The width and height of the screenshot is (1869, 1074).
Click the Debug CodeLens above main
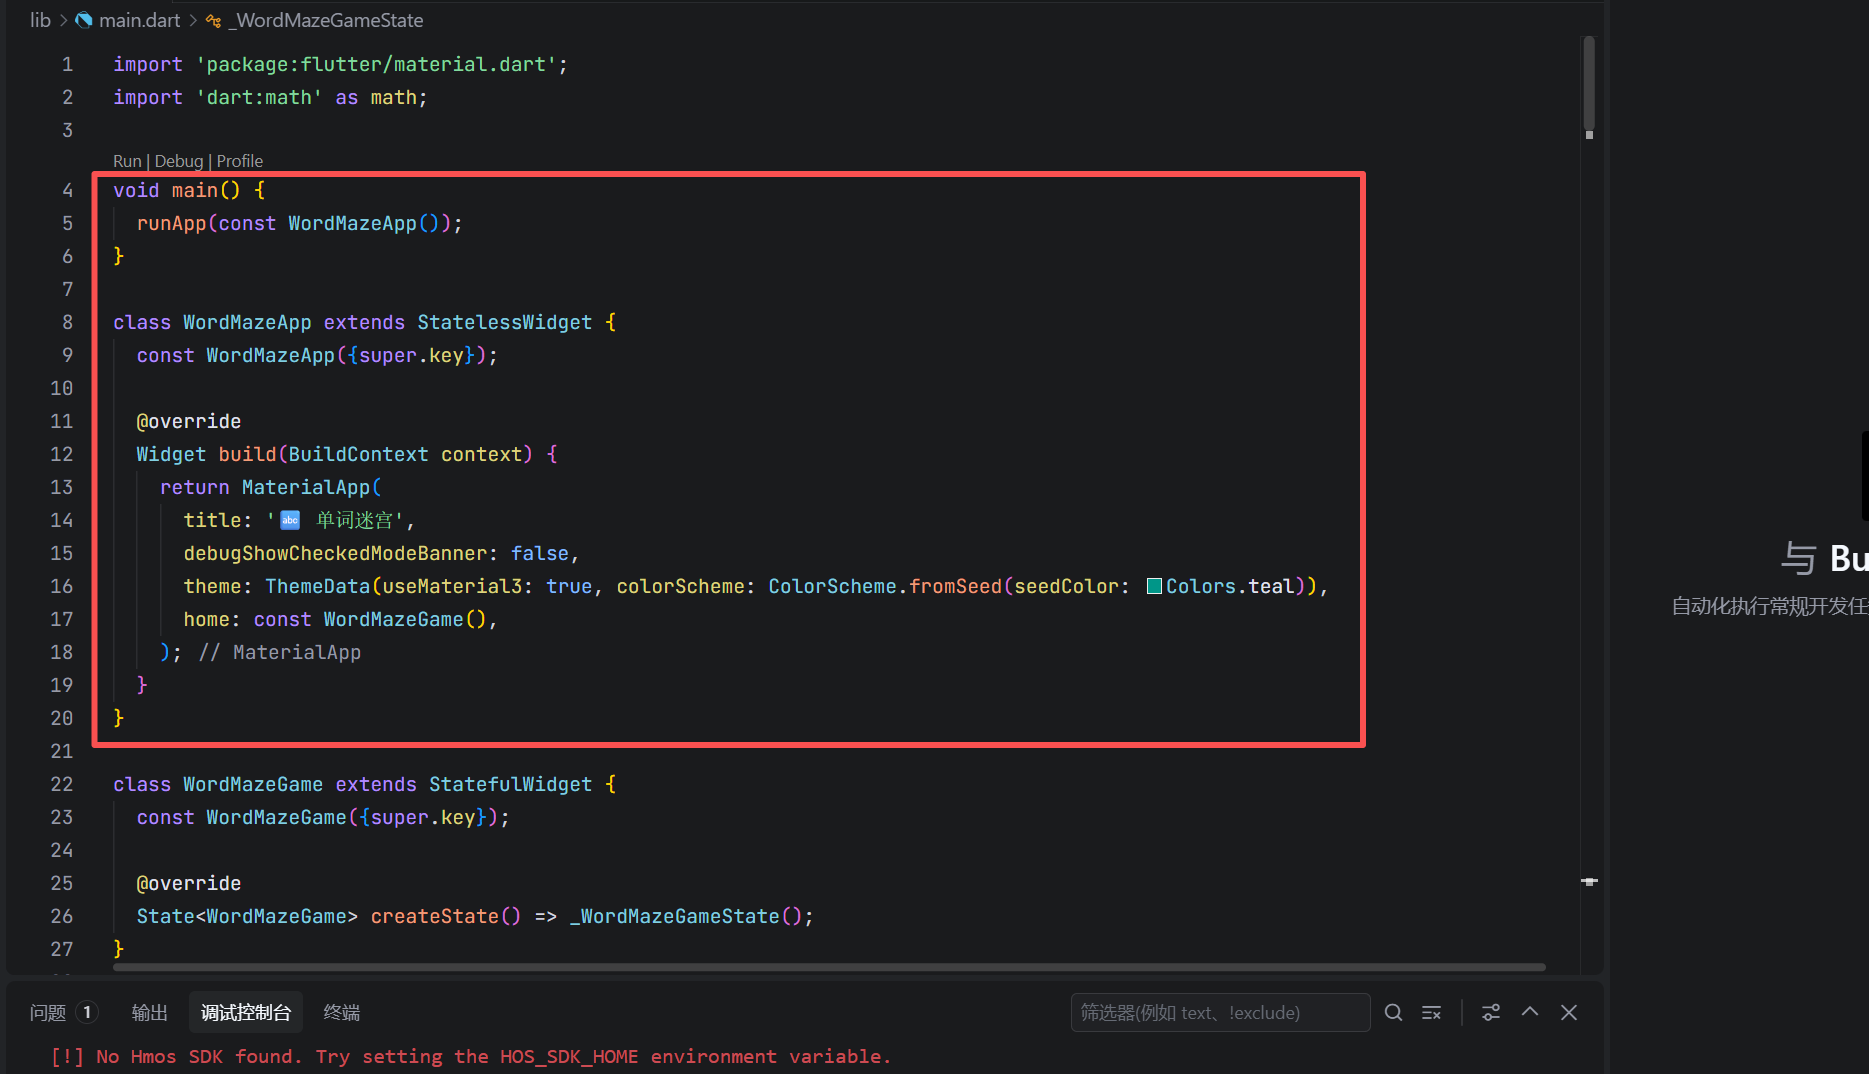(179, 161)
